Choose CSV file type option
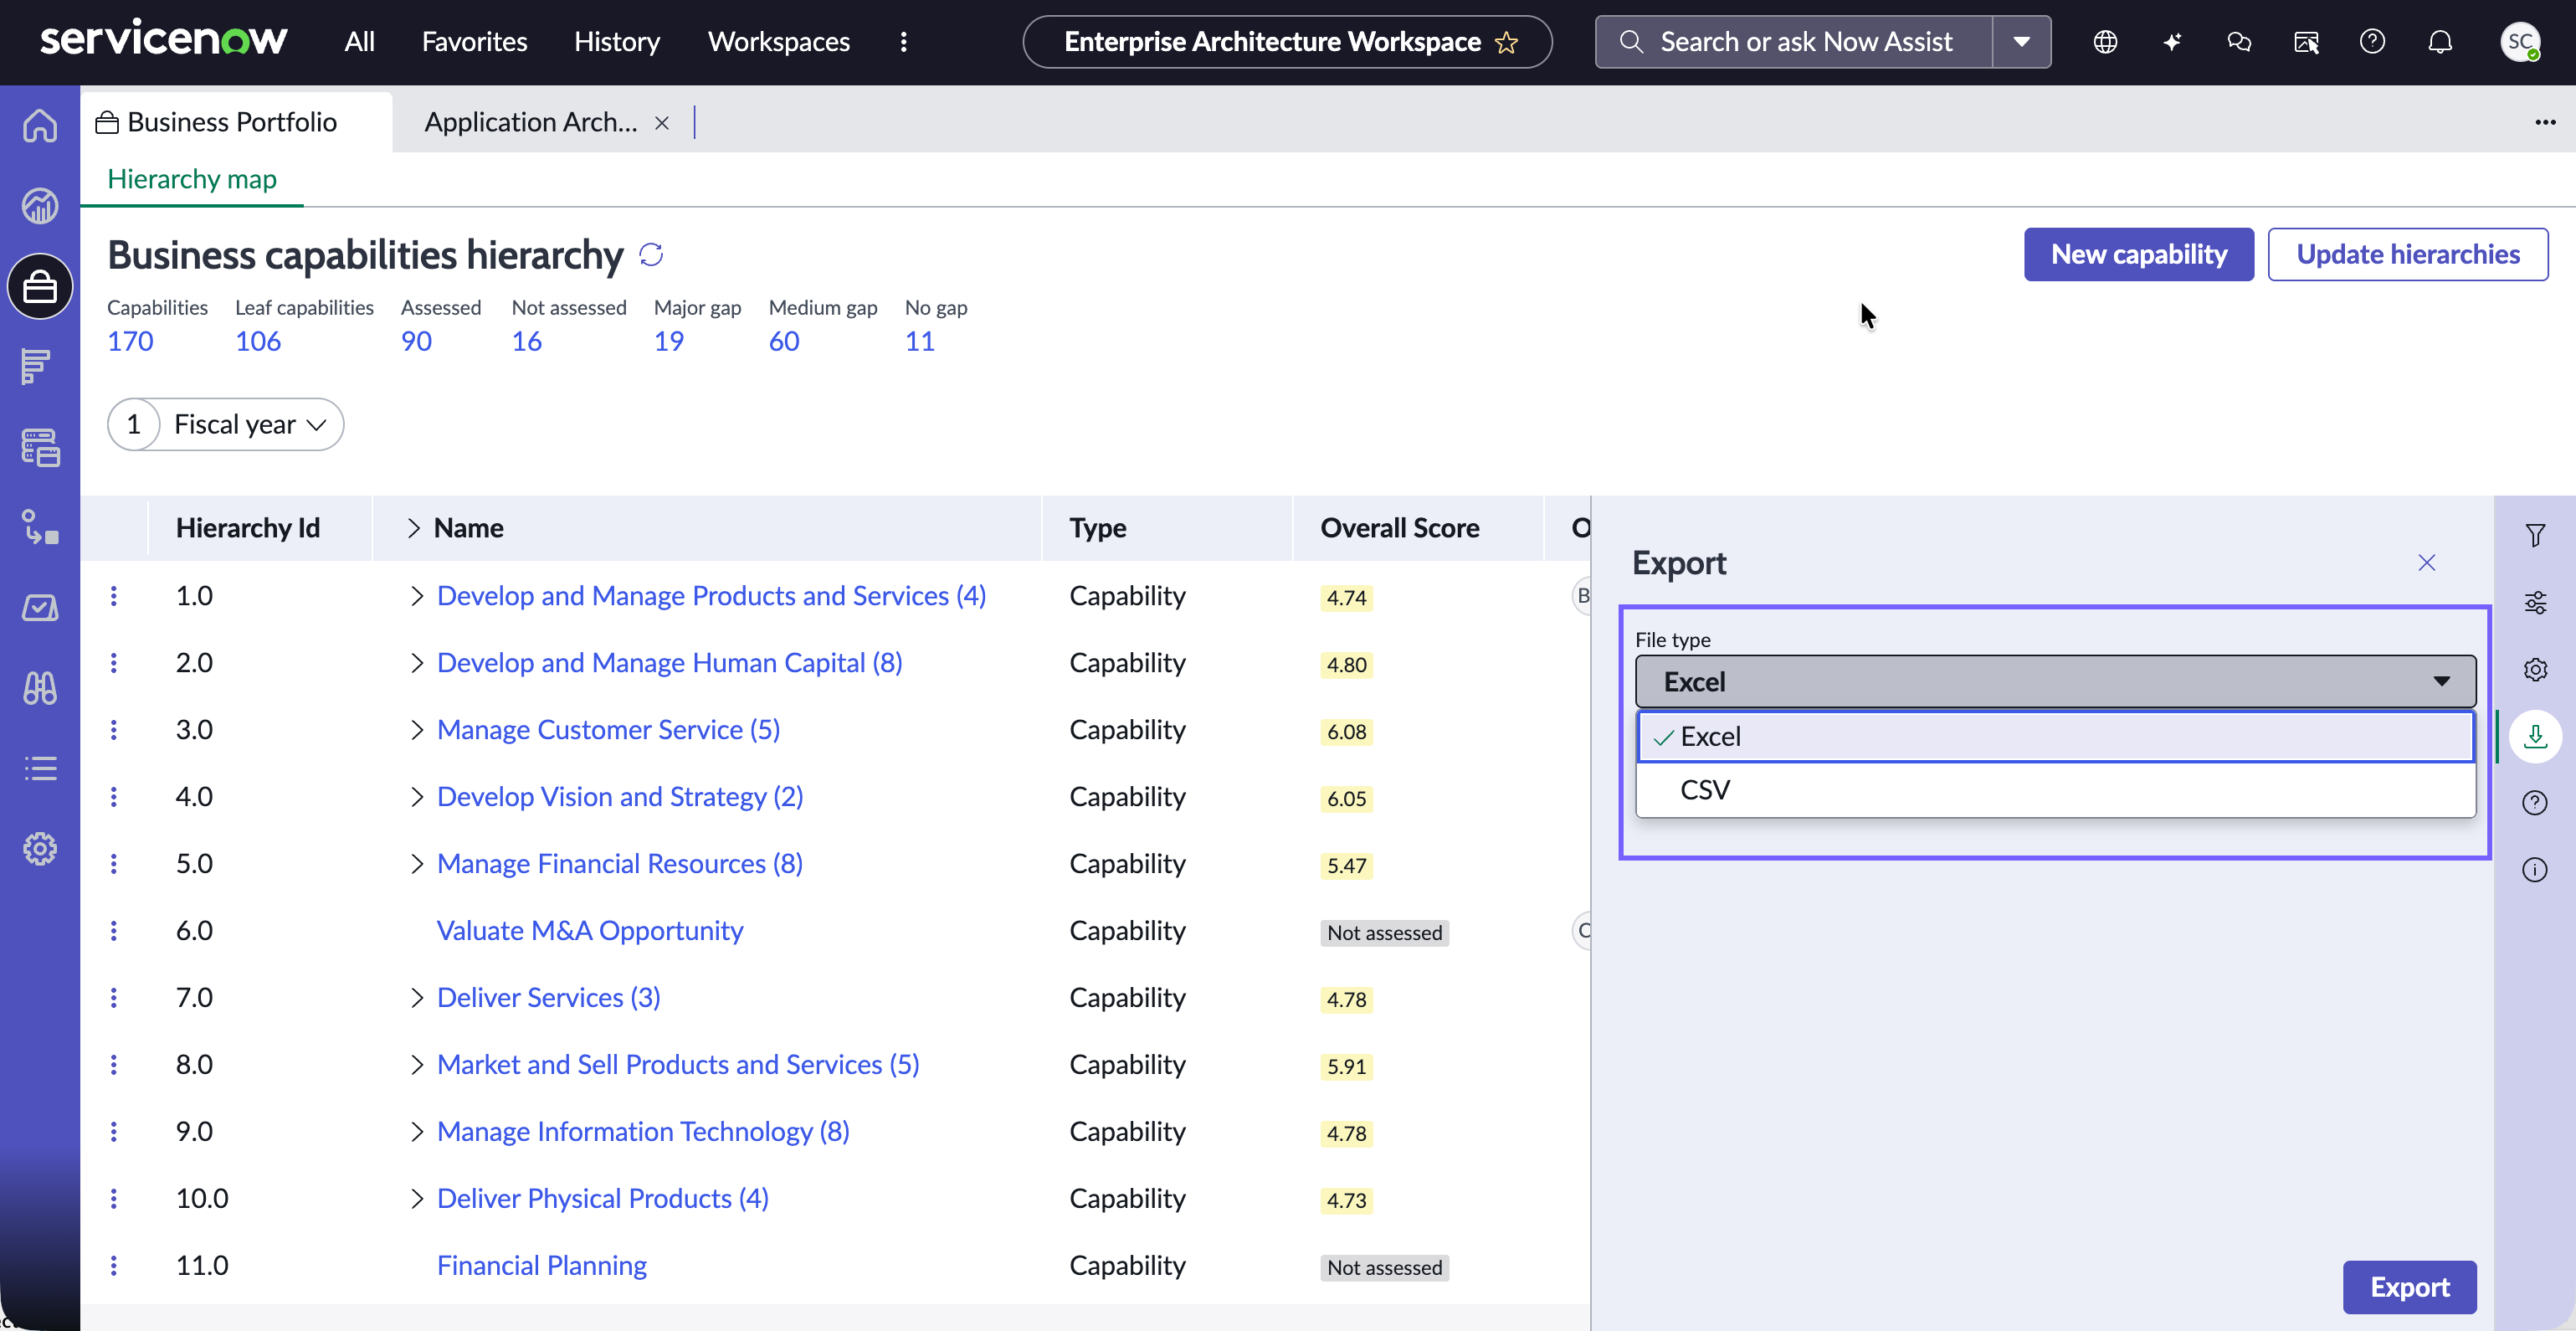Screen dimensions: 2576x1331 pos(2055,790)
